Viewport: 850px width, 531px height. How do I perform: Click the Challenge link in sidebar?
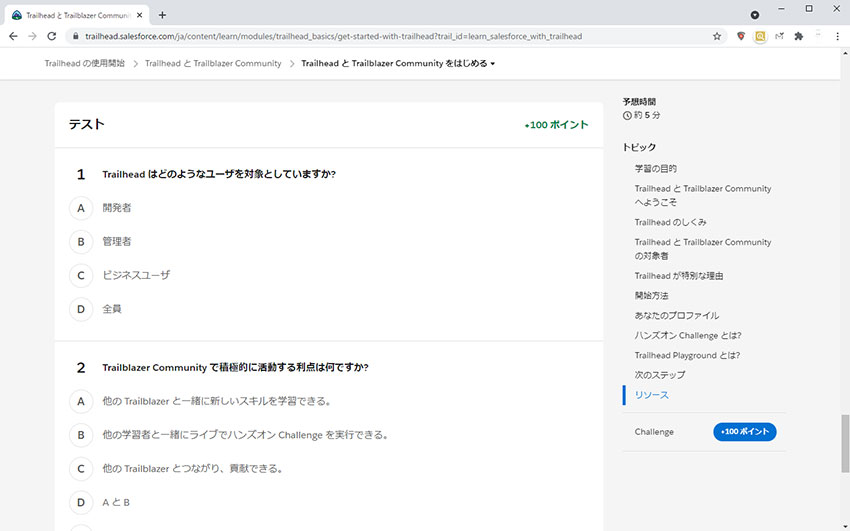click(x=654, y=432)
